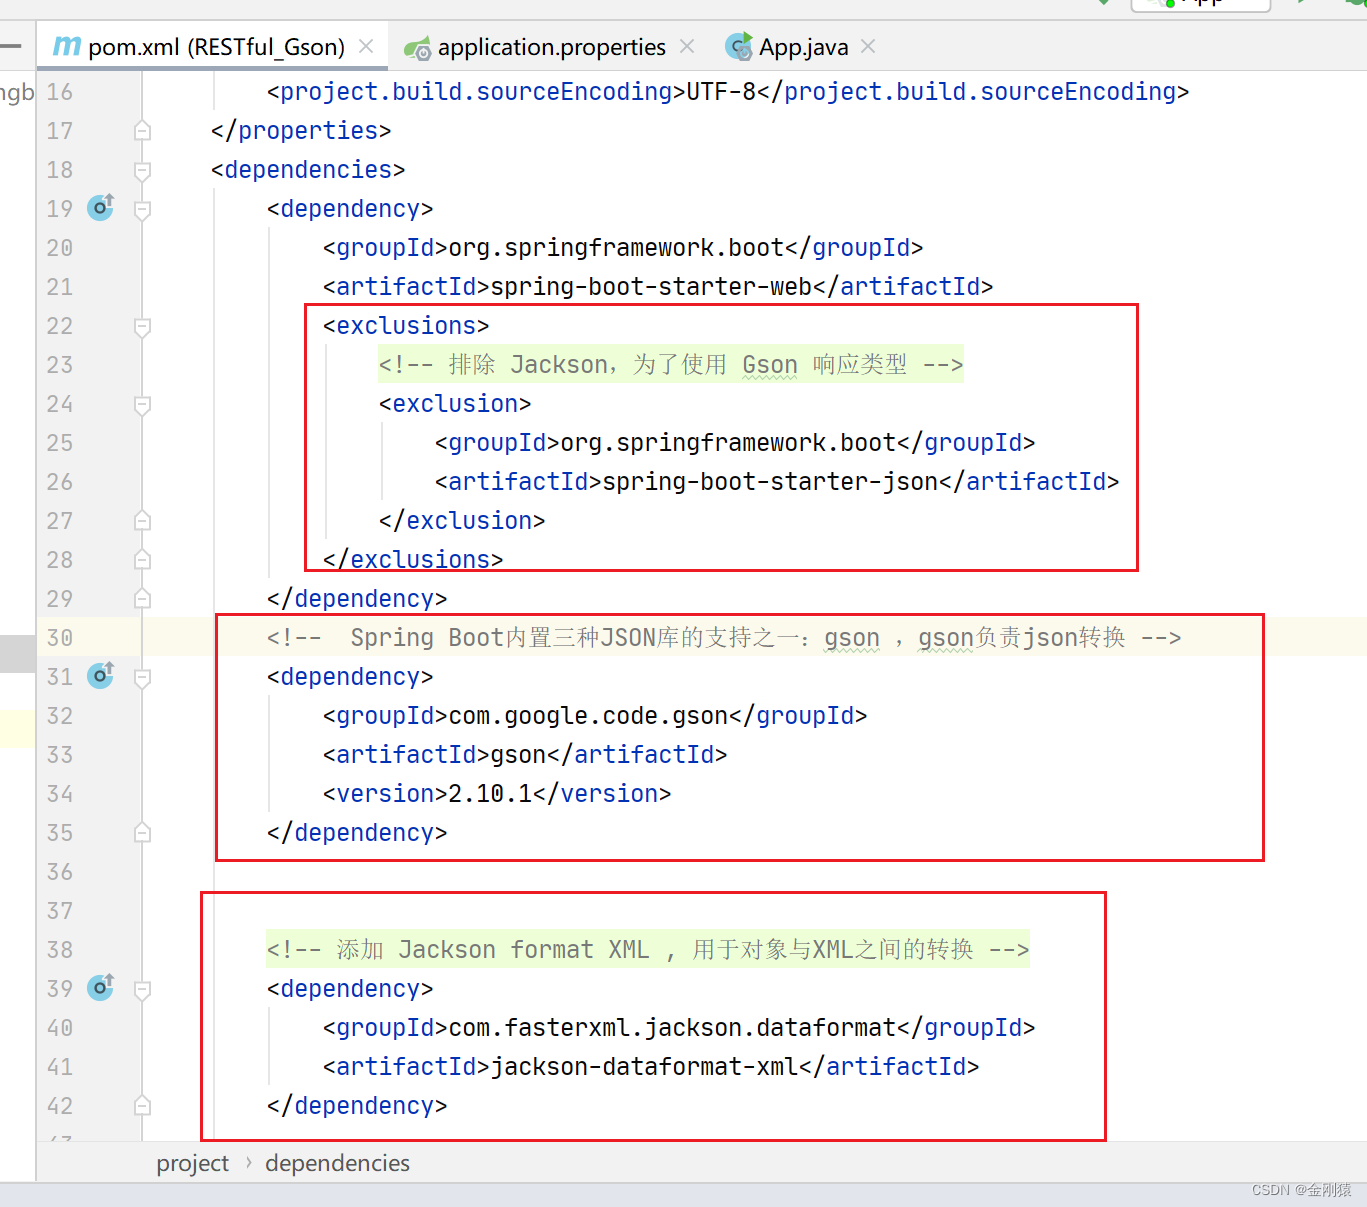1367x1207 pixels.
Task: Click the 'gson' artifactId value
Action: click(518, 755)
